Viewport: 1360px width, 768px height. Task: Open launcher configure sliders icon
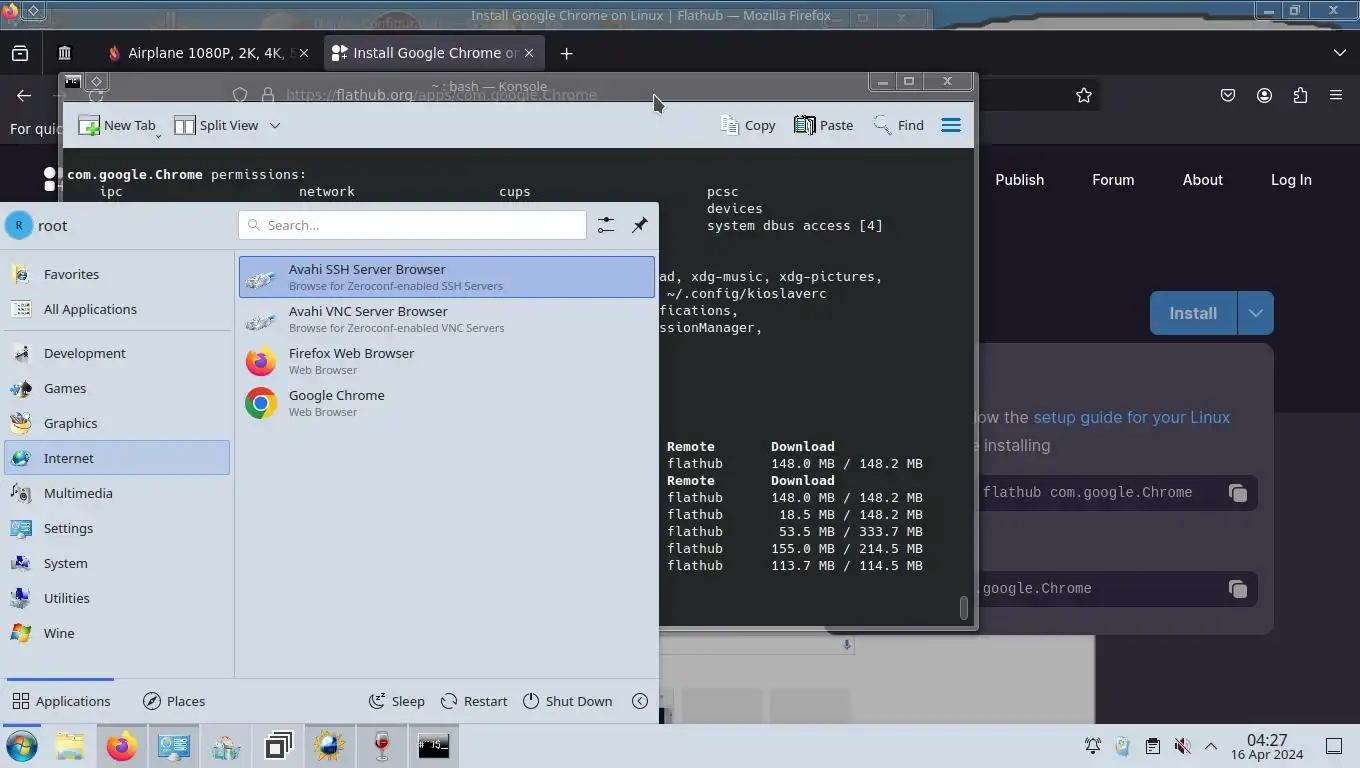[x=606, y=225]
